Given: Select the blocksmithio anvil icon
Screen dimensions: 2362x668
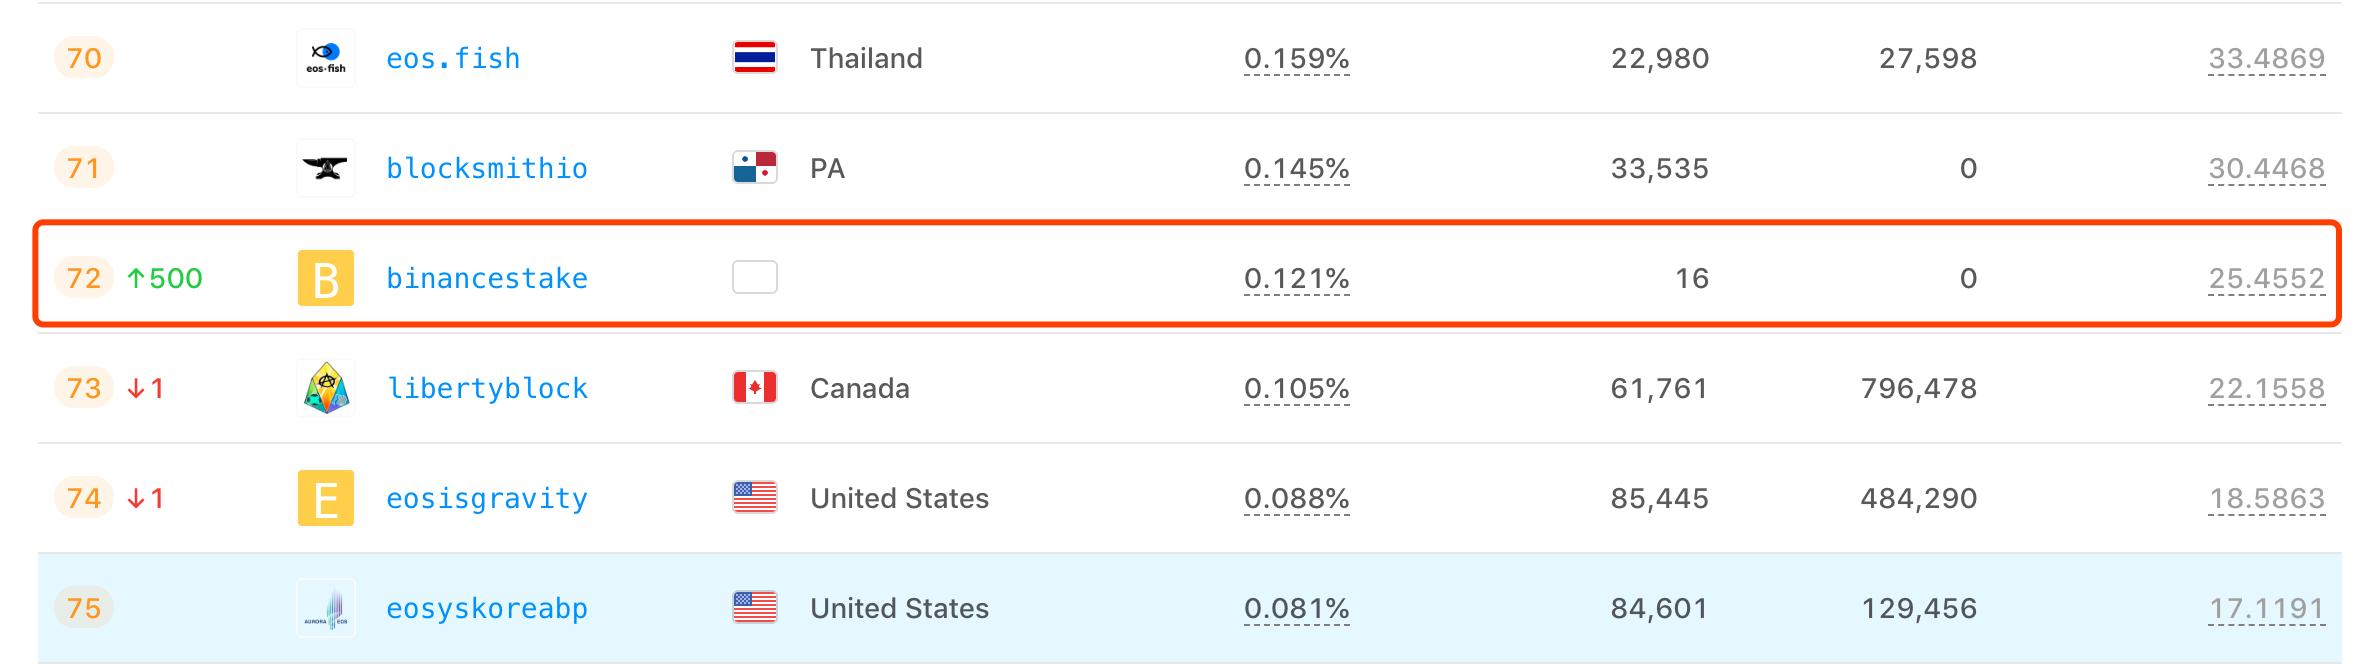Looking at the screenshot, I should [327, 167].
